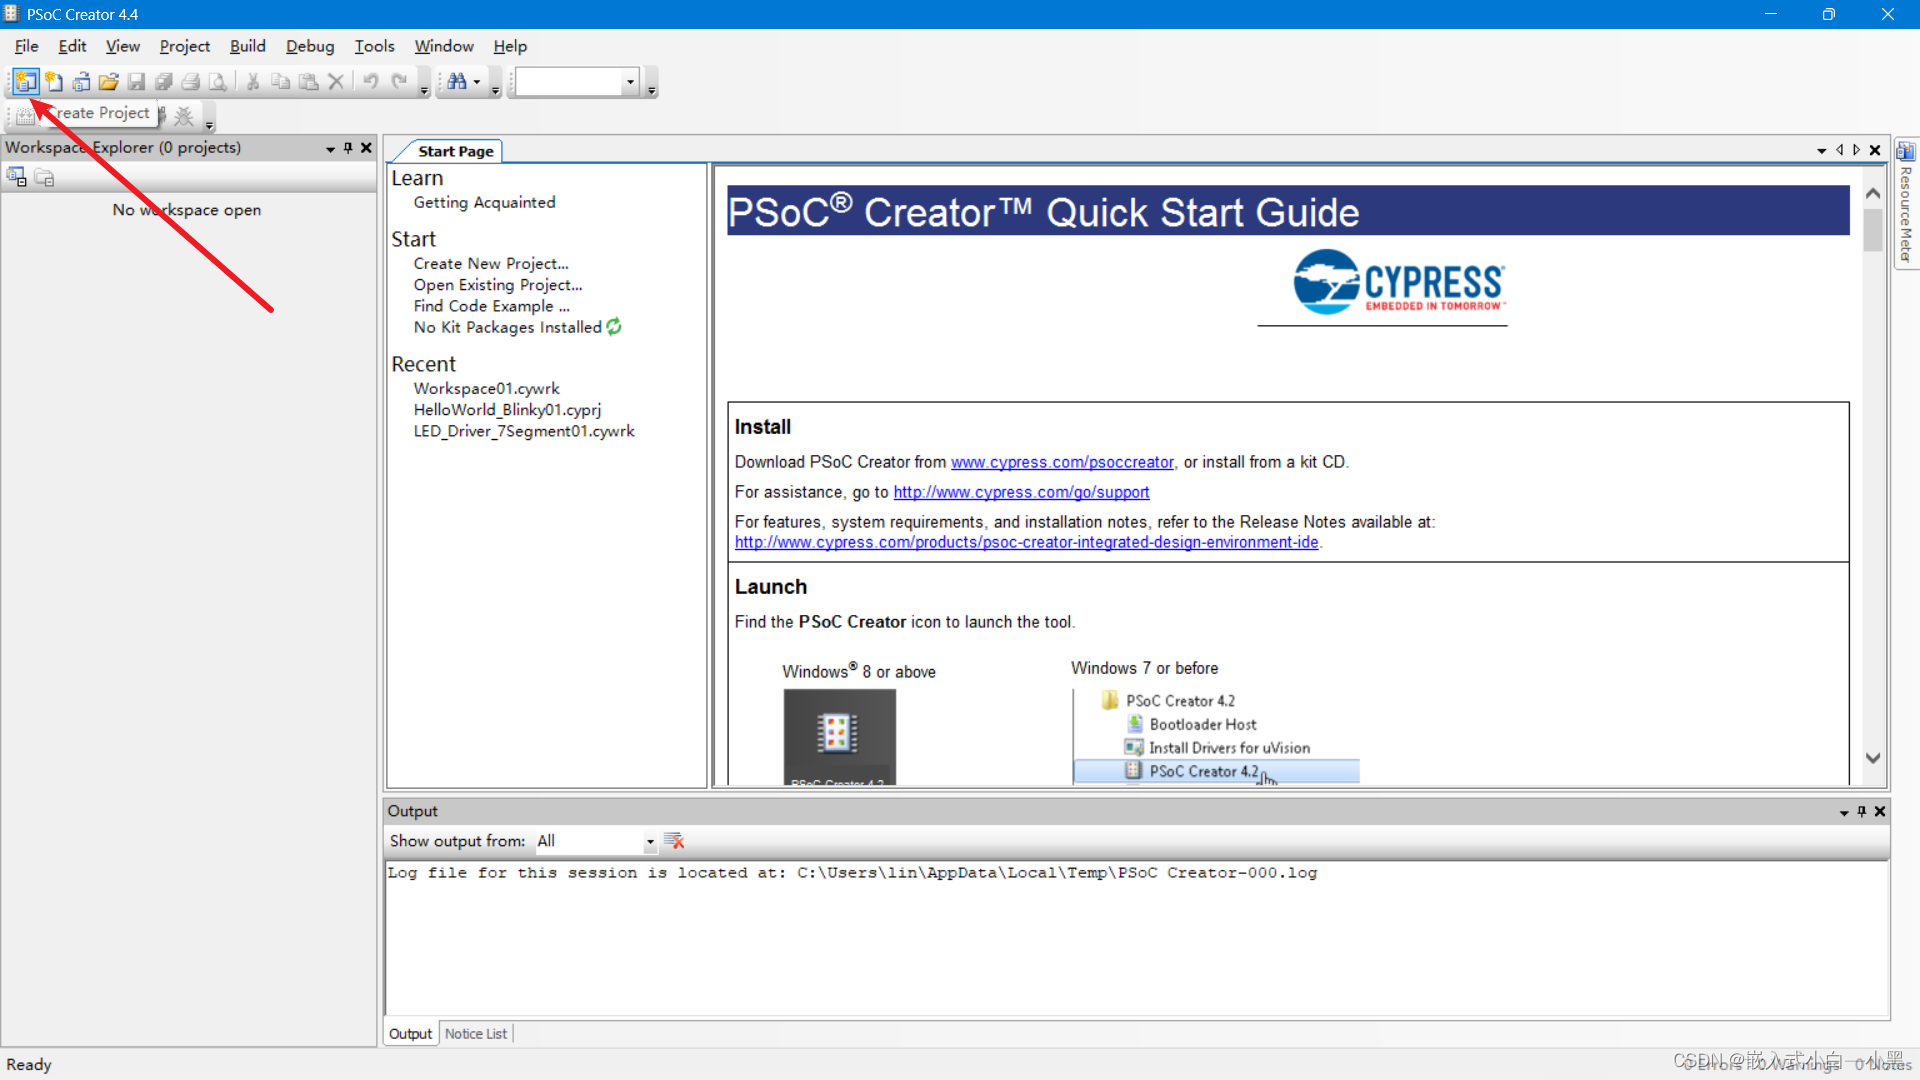Click the Print toolbar icon

pyautogui.click(x=191, y=82)
